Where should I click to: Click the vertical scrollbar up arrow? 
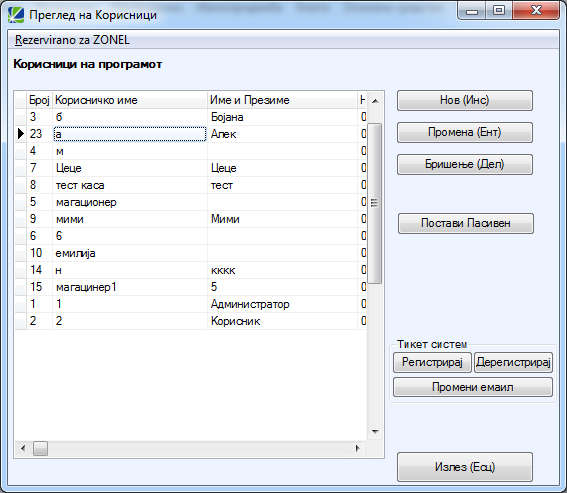[x=375, y=101]
